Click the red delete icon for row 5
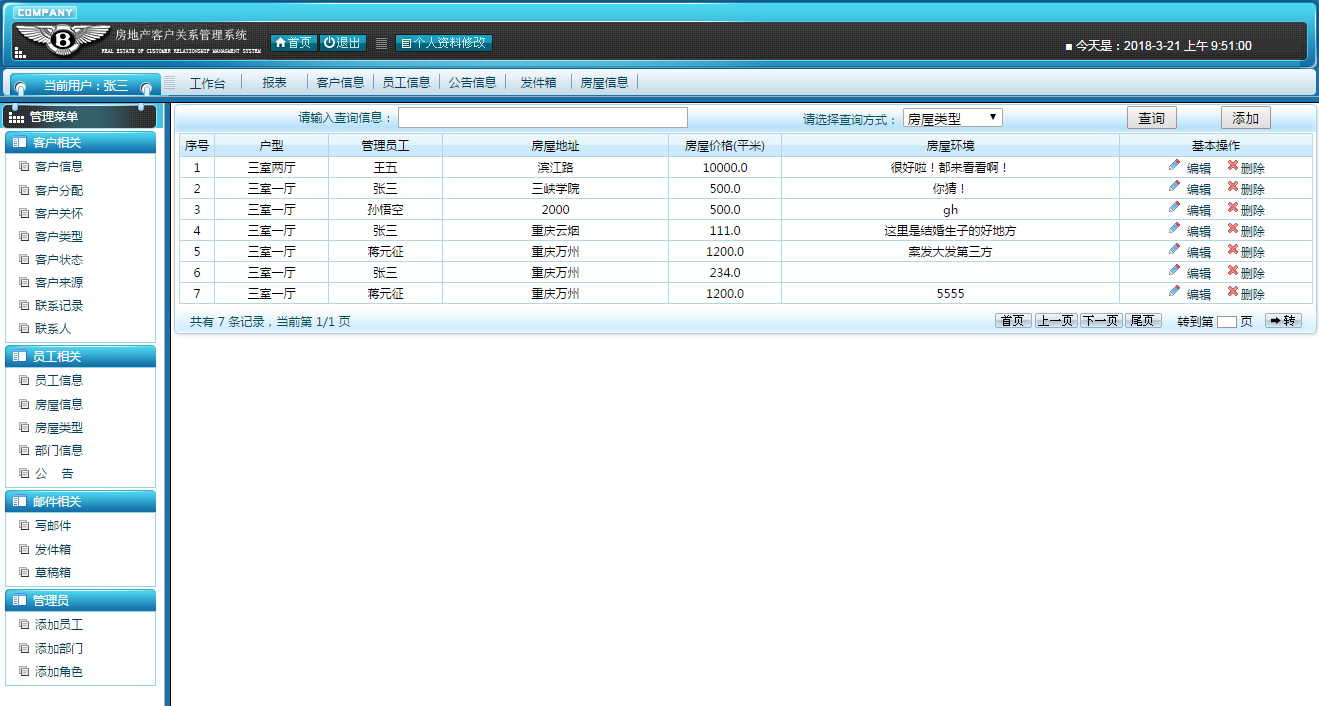Screen dimensions: 1319x706 tap(1233, 250)
